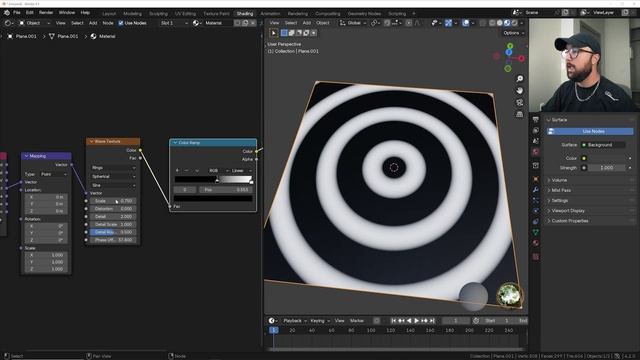Toggle the Use Nodes checkbox
This screenshot has height=360, width=640.
pyautogui.click(x=121, y=23)
